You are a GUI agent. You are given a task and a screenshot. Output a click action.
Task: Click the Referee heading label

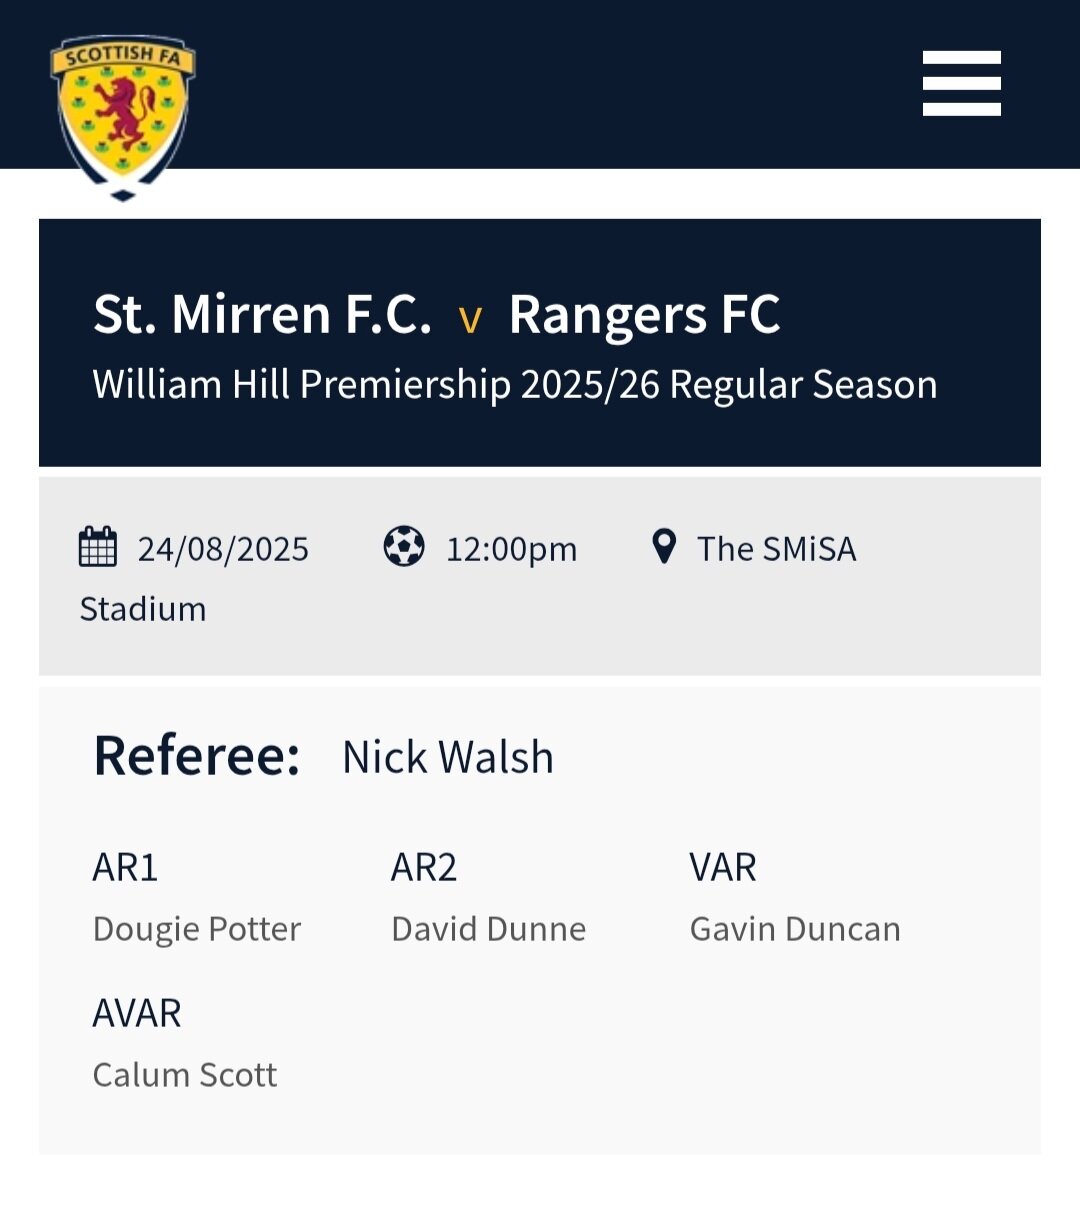[197, 756]
